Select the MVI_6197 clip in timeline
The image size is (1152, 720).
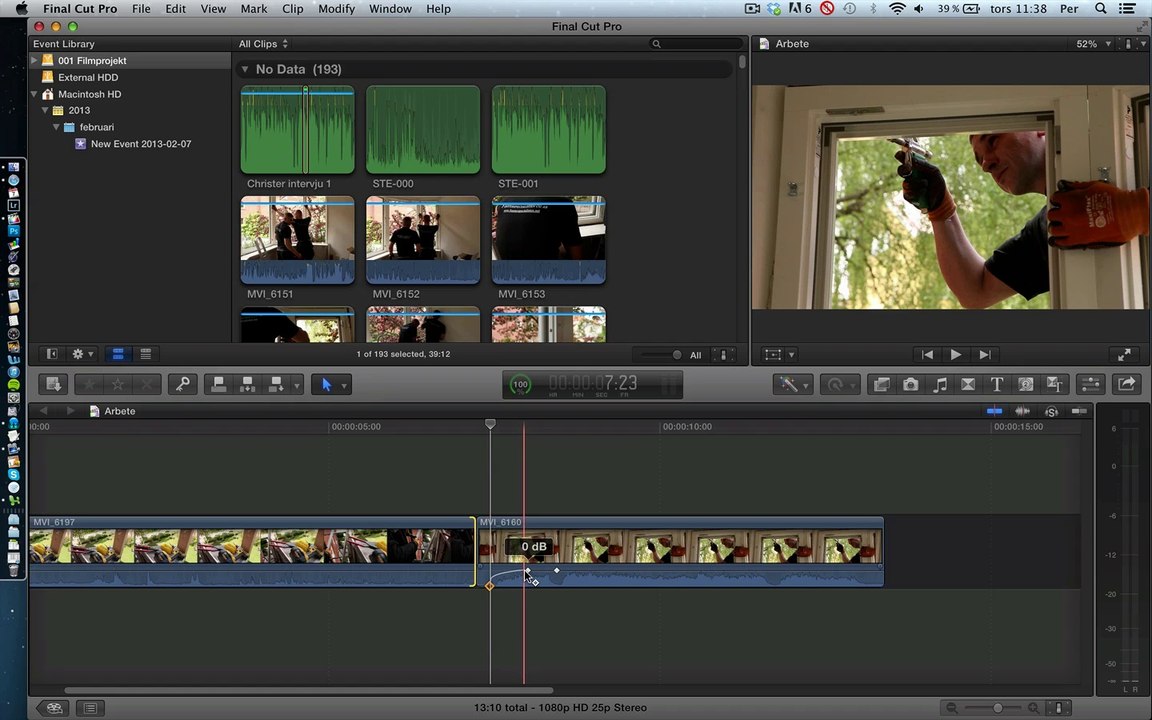(x=251, y=552)
